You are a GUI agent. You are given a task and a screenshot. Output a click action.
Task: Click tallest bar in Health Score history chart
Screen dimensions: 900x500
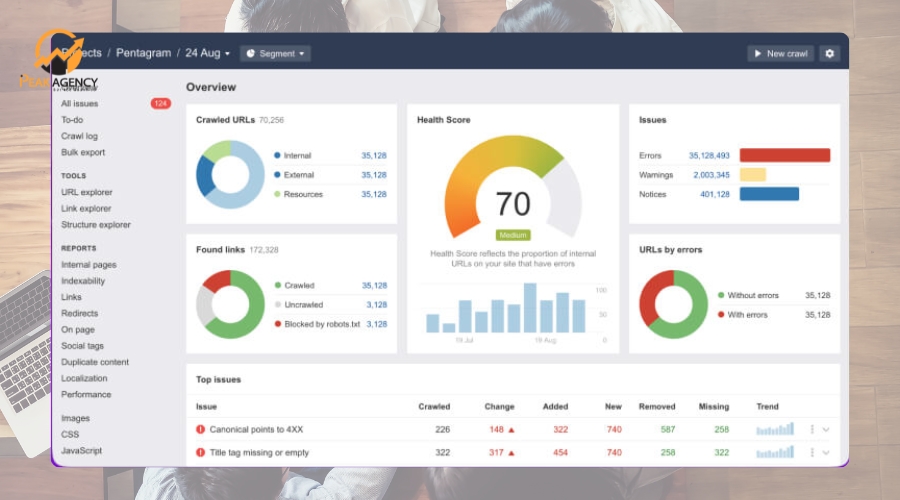pos(530,308)
